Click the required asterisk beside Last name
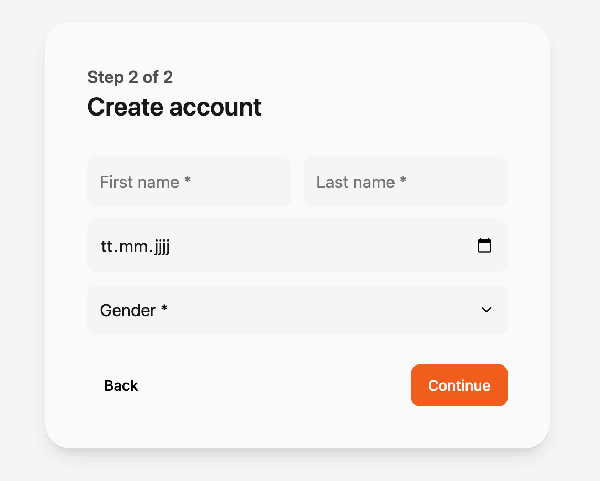 tap(403, 182)
